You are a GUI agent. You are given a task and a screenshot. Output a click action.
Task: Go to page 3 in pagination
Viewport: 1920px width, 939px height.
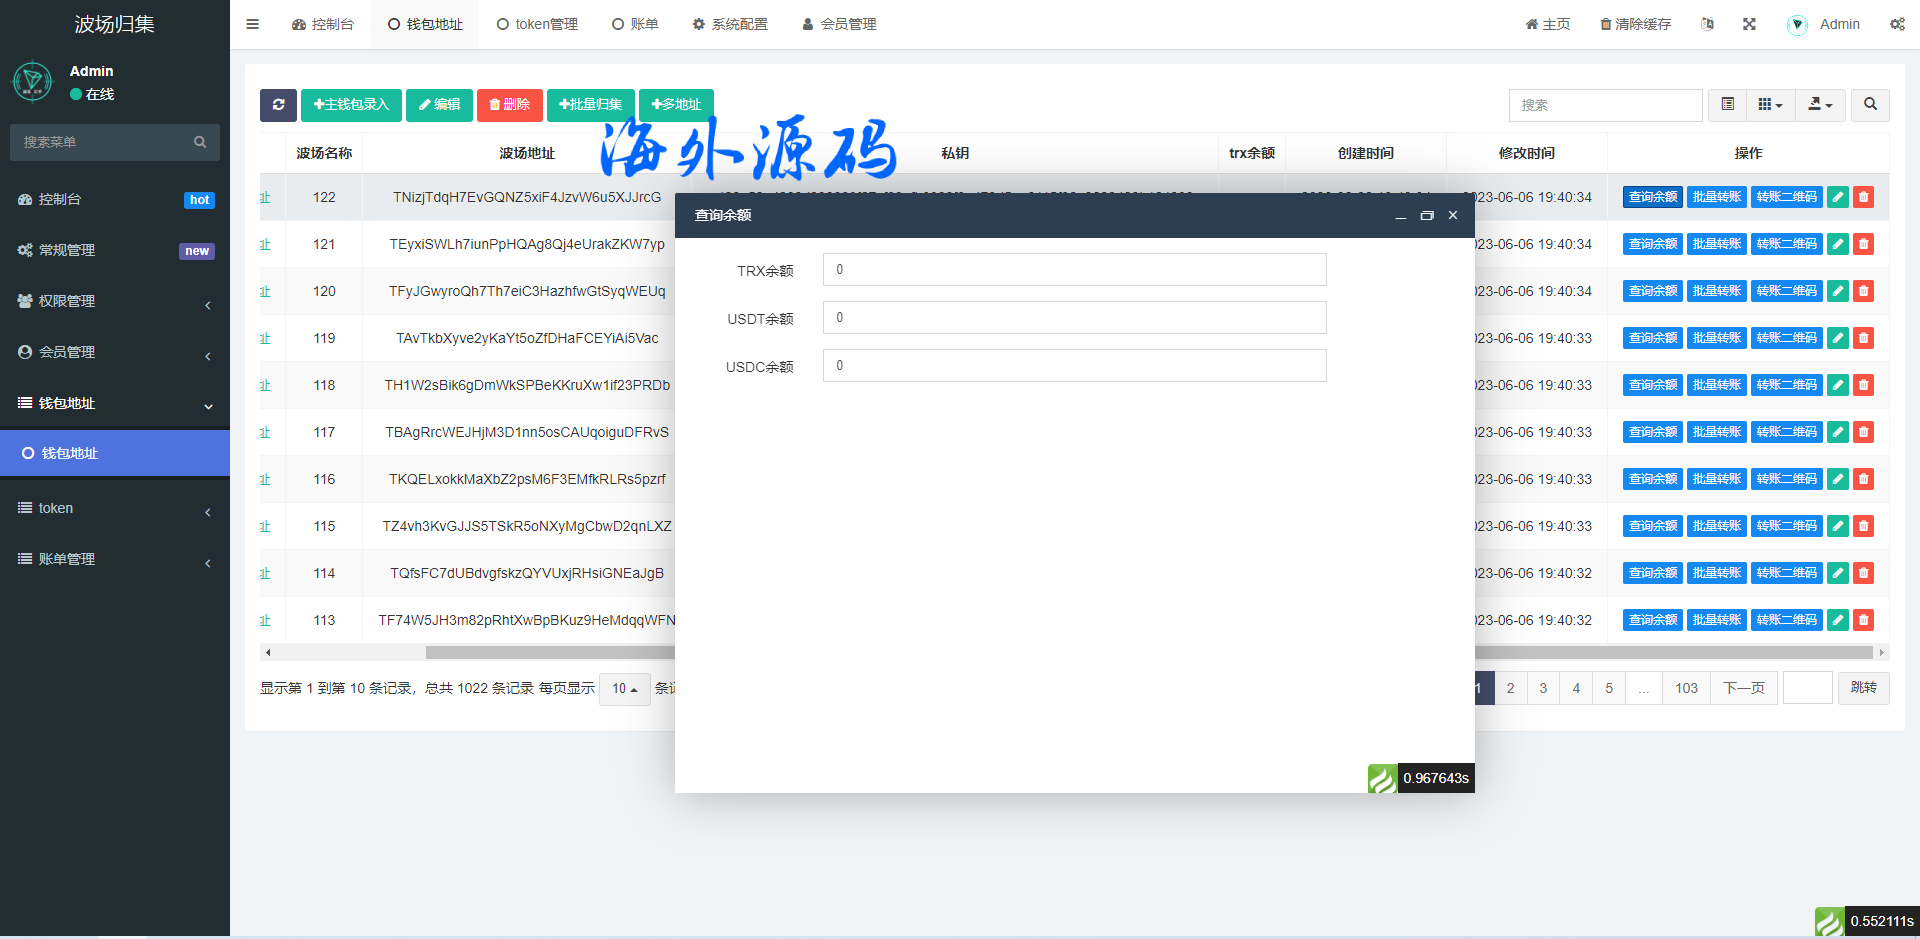(x=1543, y=688)
